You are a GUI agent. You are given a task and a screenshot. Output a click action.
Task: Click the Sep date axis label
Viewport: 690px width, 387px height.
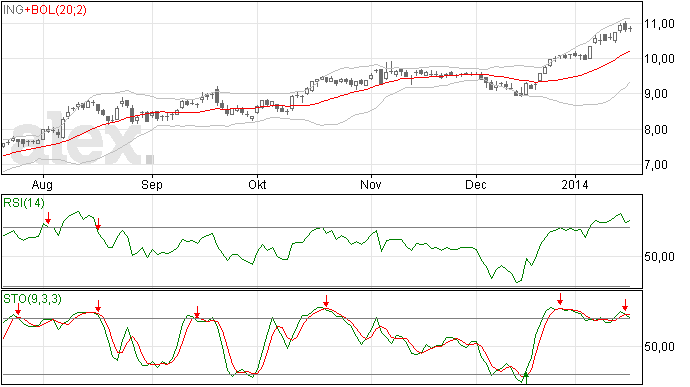pos(152,185)
